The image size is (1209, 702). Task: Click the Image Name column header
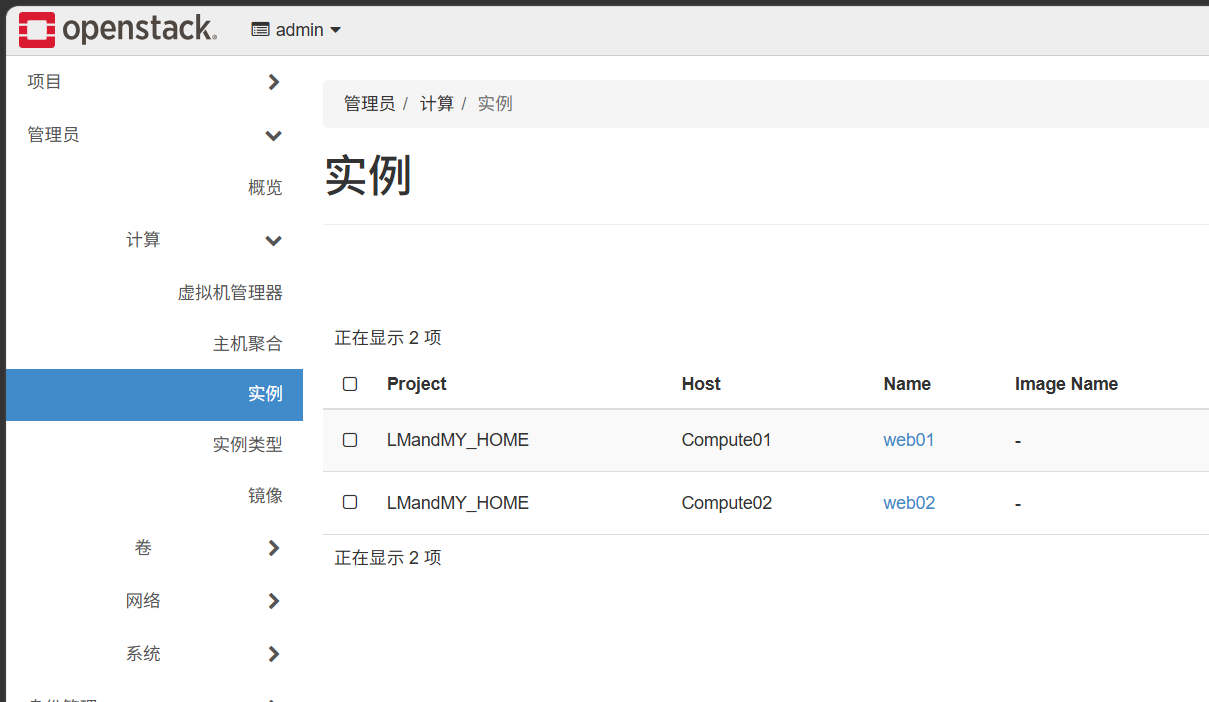click(x=1066, y=384)
